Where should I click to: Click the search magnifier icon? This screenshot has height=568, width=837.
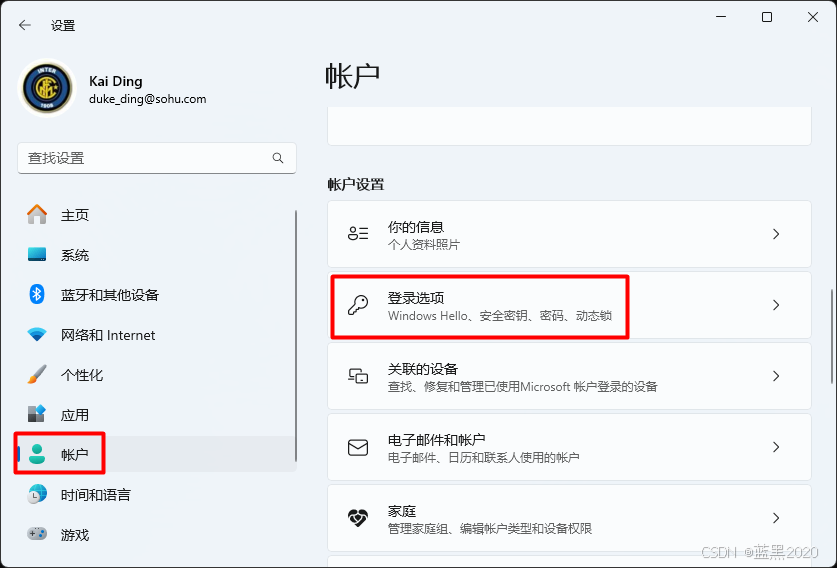278,158
